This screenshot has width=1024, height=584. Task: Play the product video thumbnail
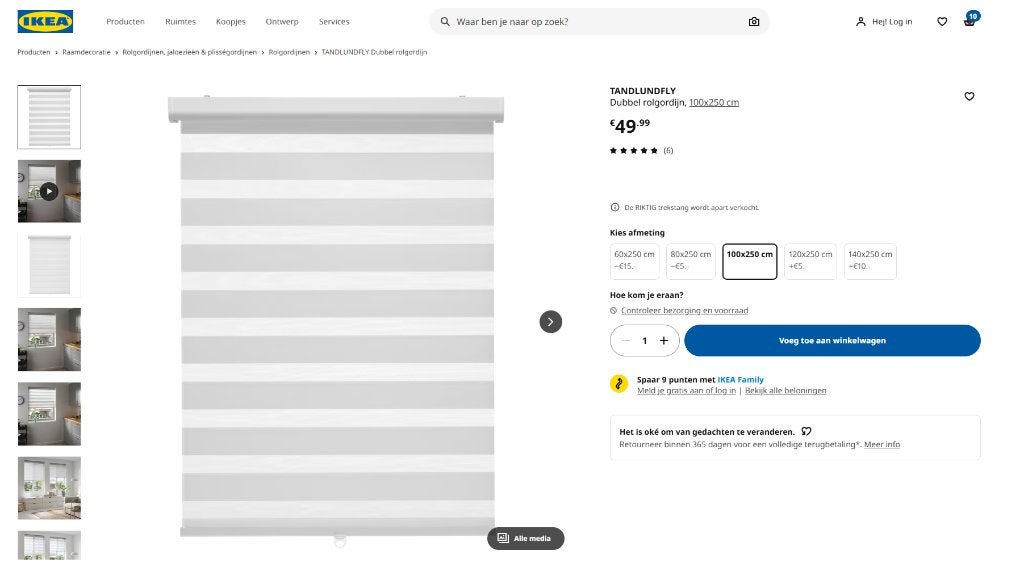[49, 191]
